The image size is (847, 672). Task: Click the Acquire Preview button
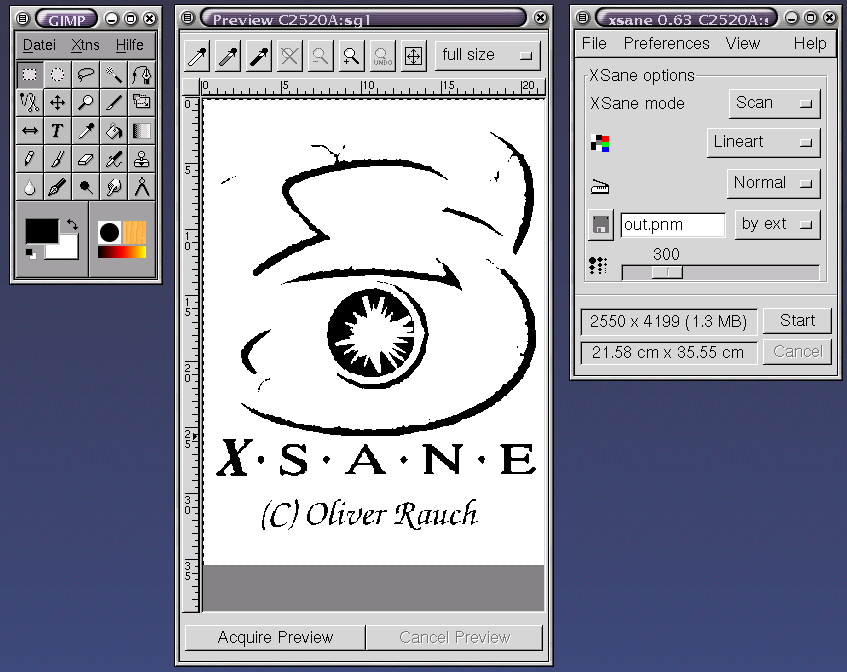[275, 637]
